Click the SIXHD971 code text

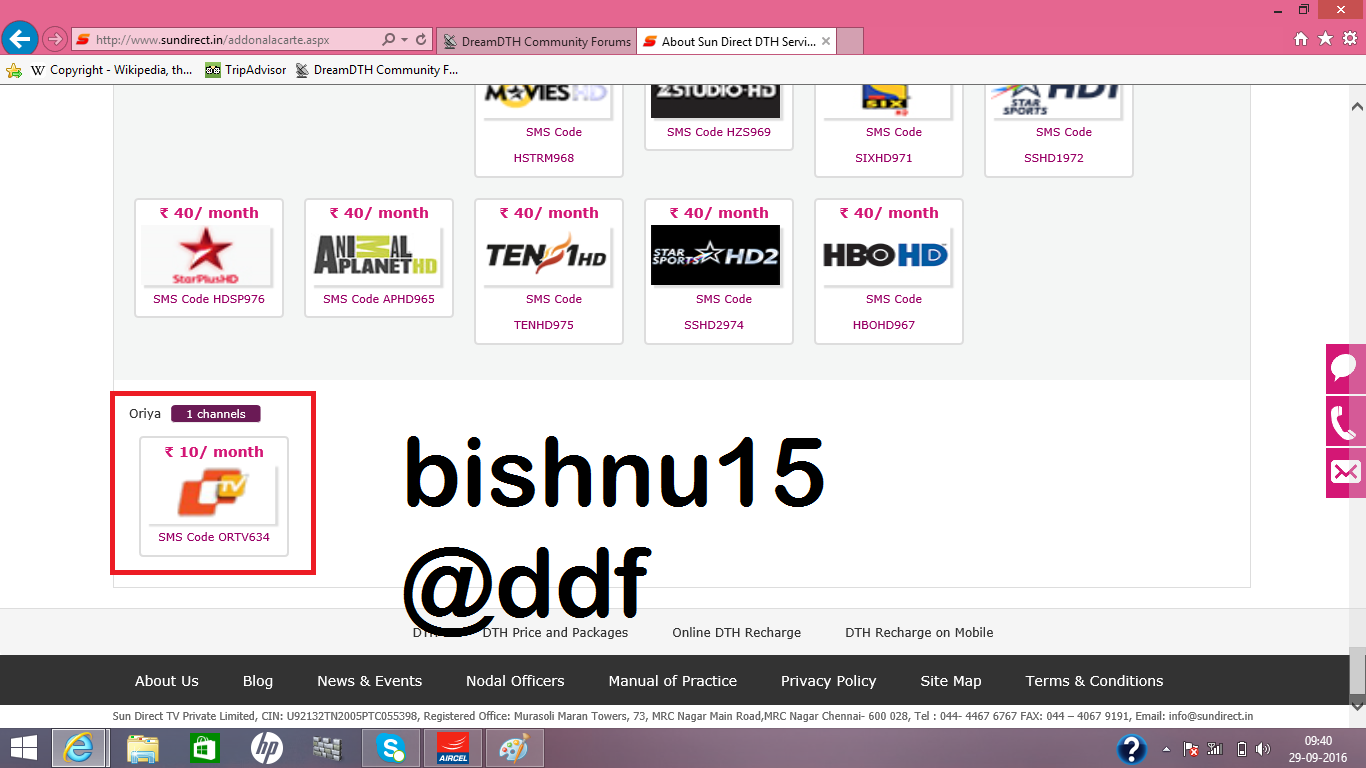point(884,158)
